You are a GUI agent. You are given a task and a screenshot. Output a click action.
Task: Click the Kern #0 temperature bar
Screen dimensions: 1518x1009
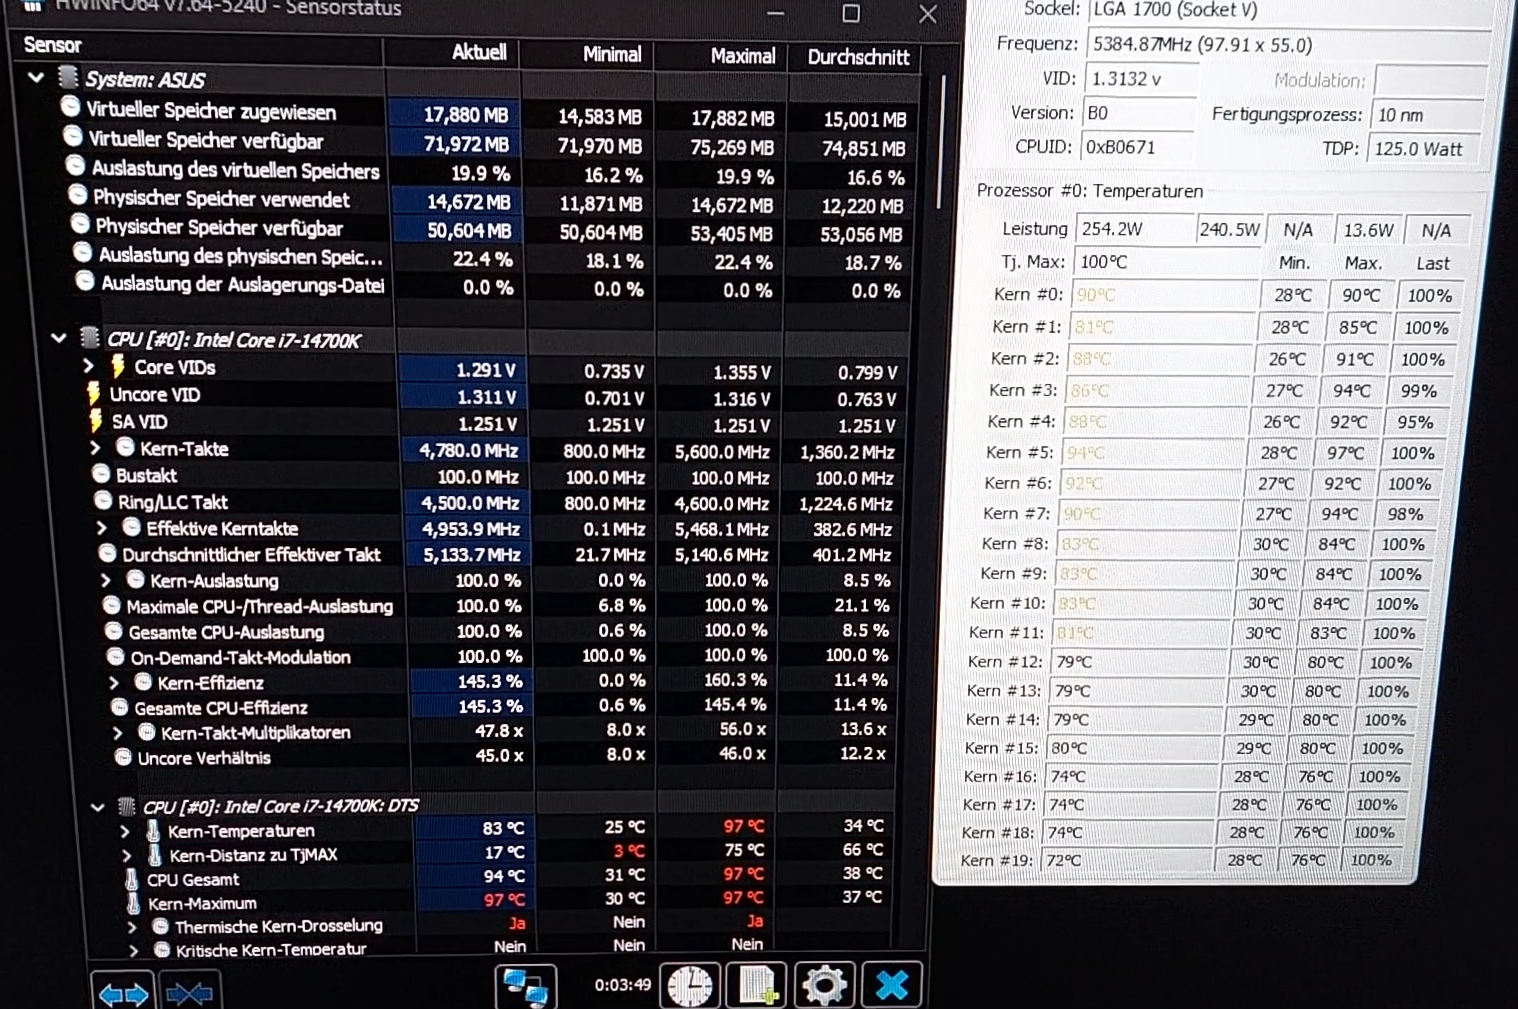point(1165,295)
